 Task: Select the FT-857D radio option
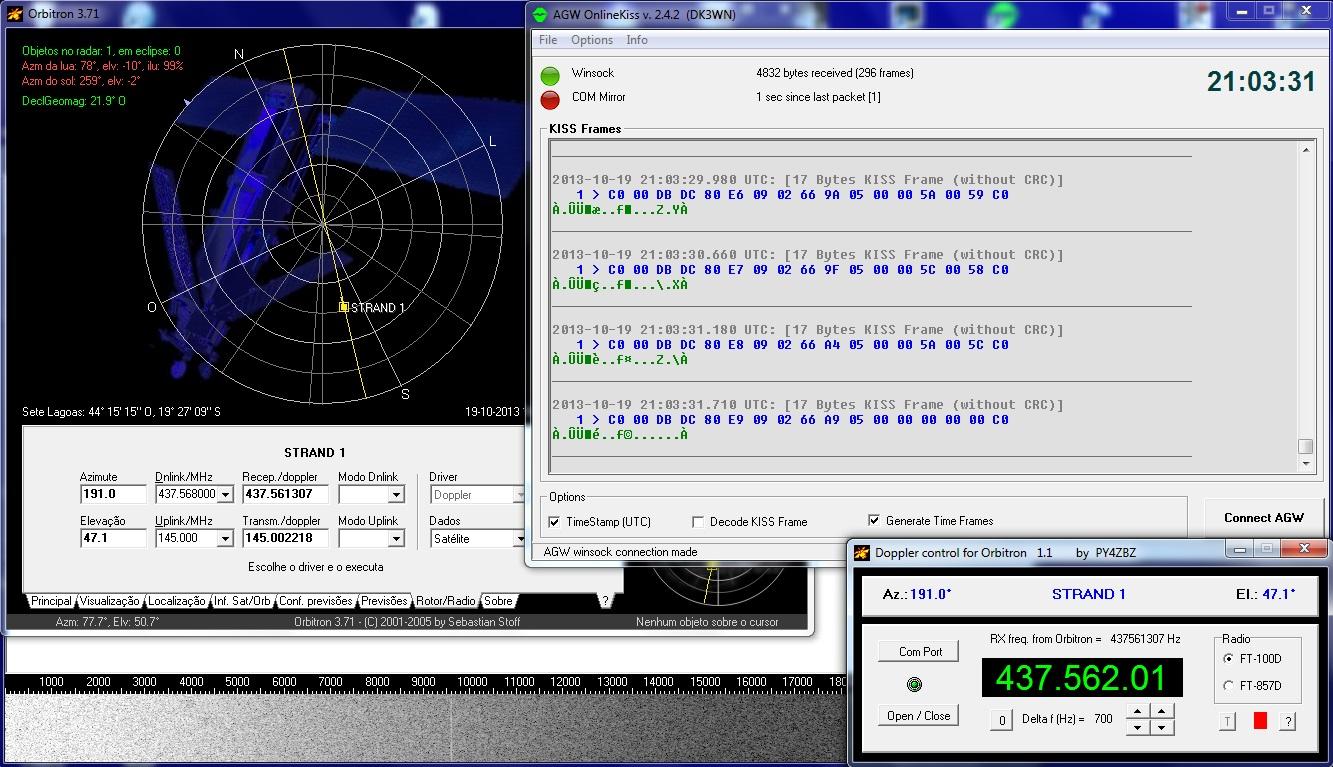[1229, 686]
